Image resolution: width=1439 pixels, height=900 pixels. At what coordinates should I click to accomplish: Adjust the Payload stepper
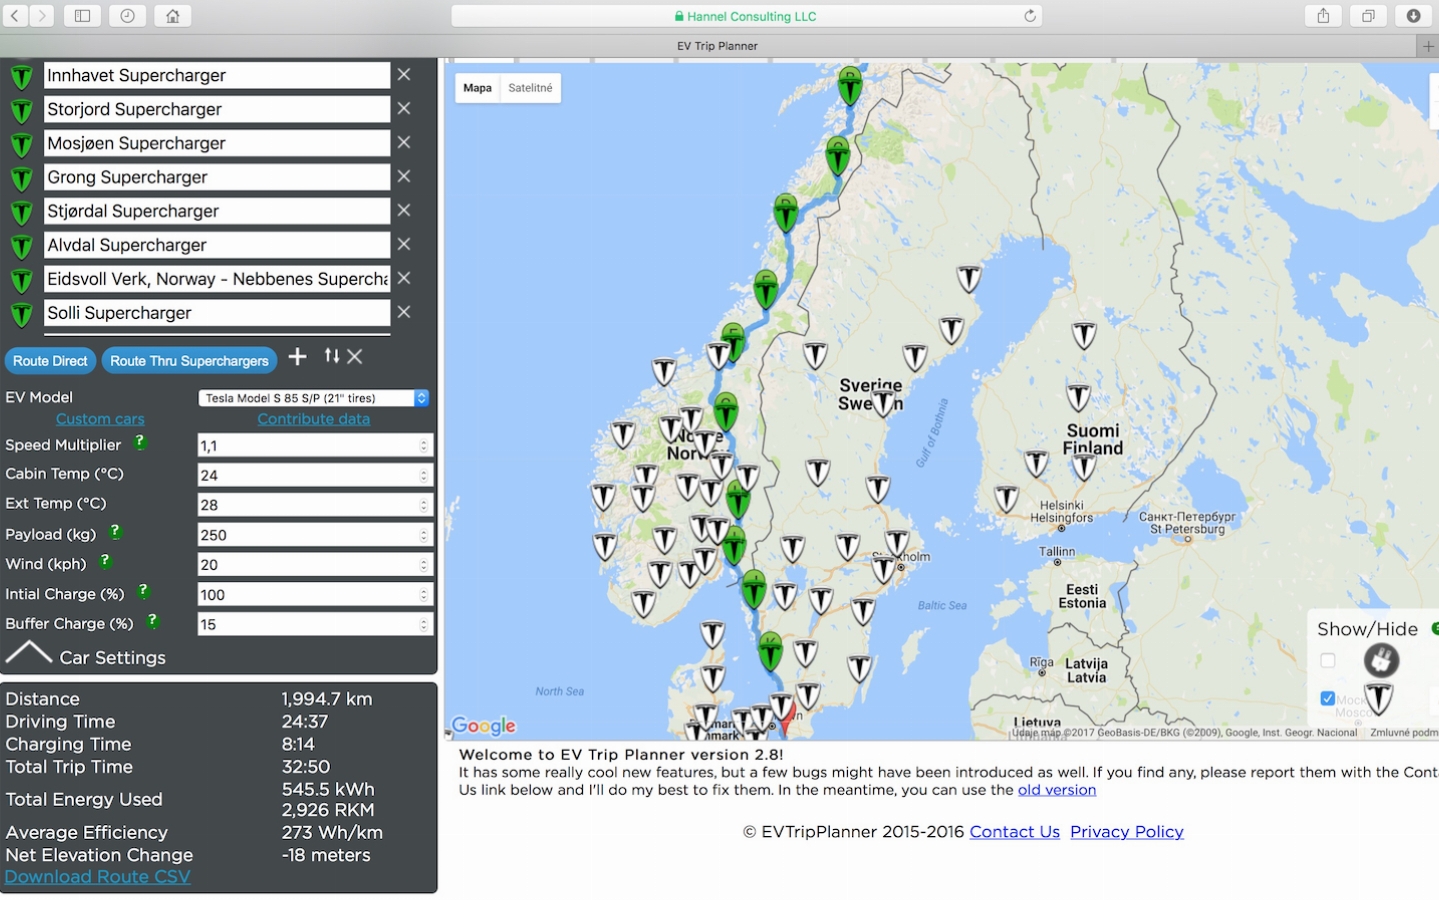pyautogui.click(x=424, y=535)
